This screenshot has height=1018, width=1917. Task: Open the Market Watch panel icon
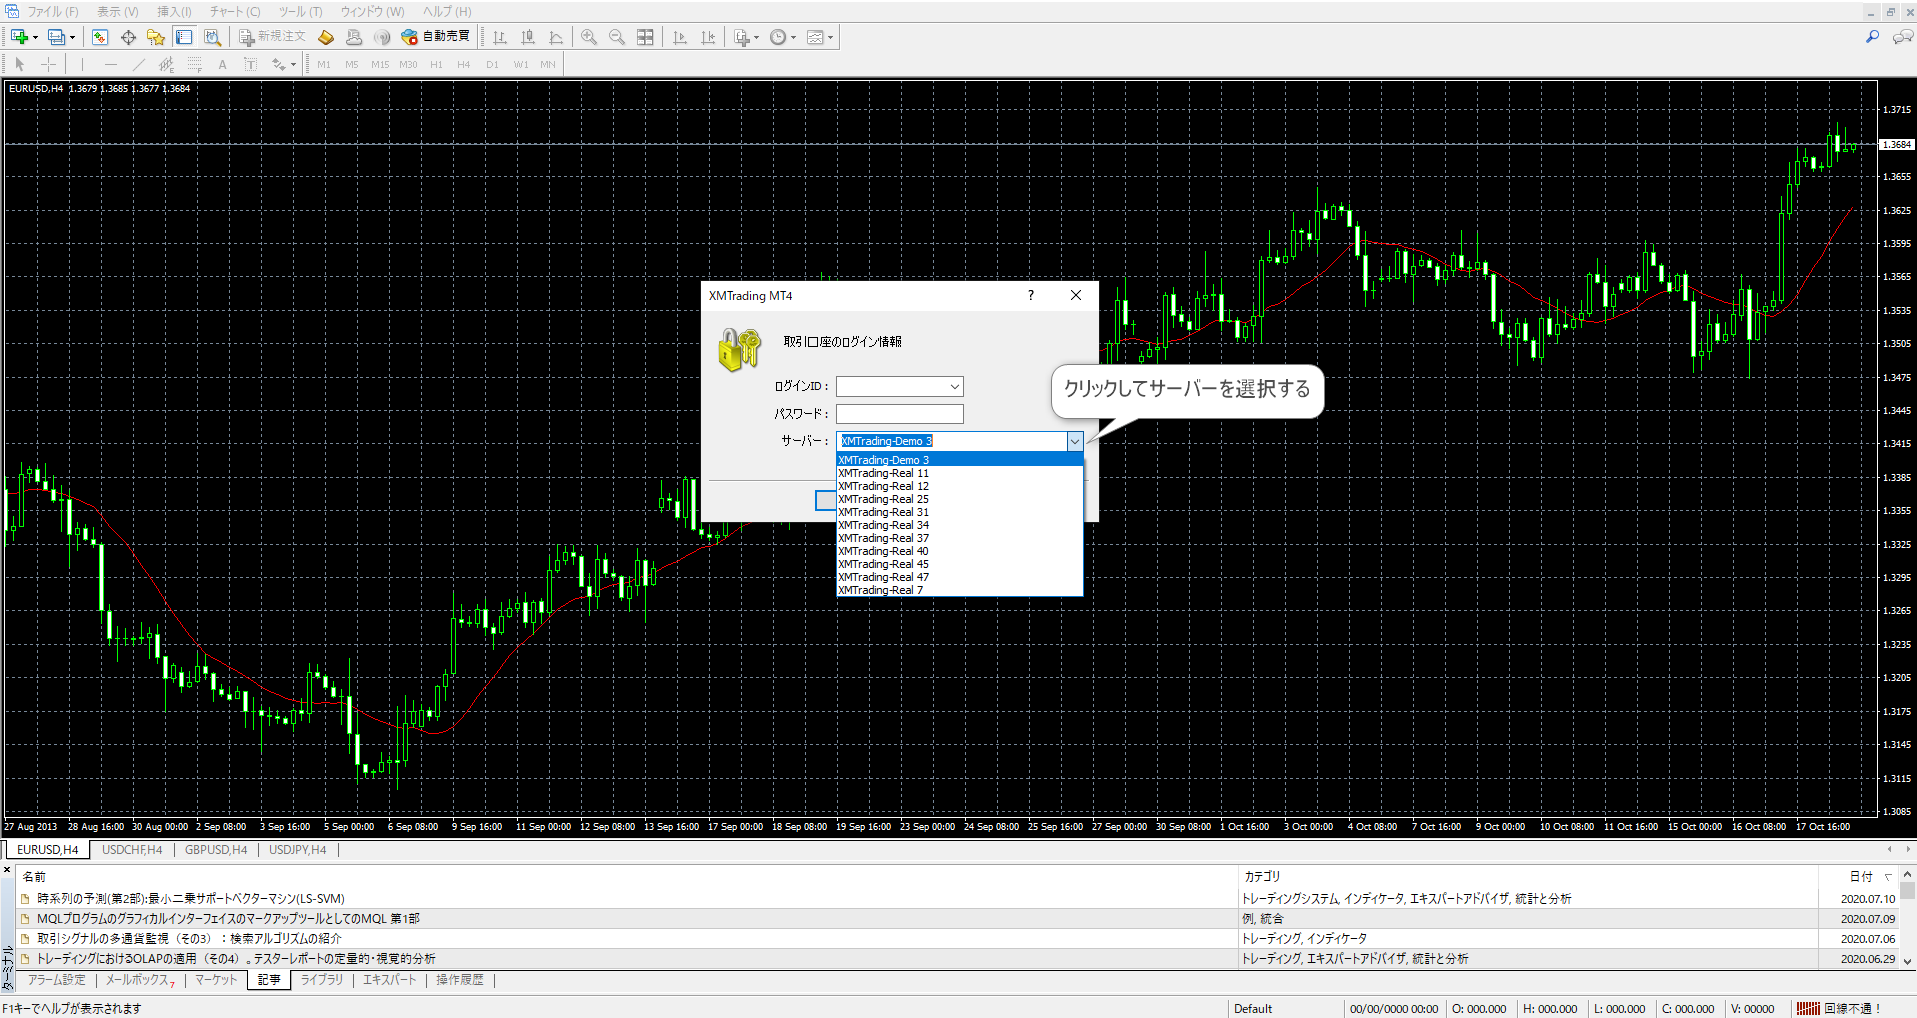100,37
